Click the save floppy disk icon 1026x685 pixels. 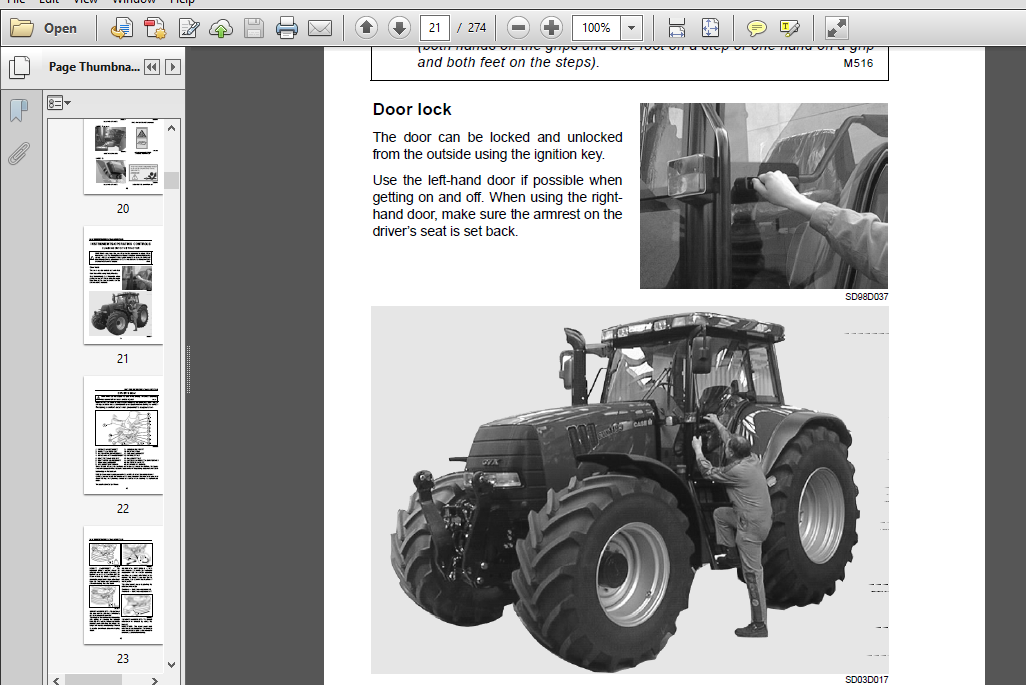pos(254,28)
